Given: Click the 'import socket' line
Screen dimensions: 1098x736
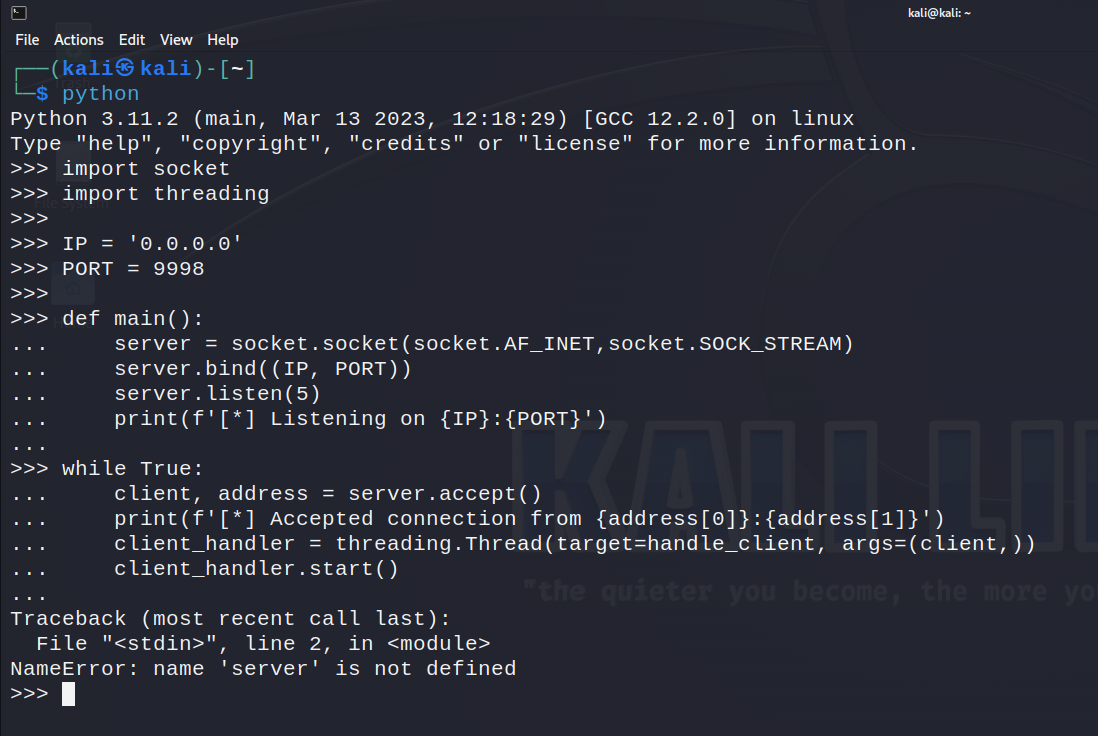Looking at the screenshot, I should pos(146,169).
